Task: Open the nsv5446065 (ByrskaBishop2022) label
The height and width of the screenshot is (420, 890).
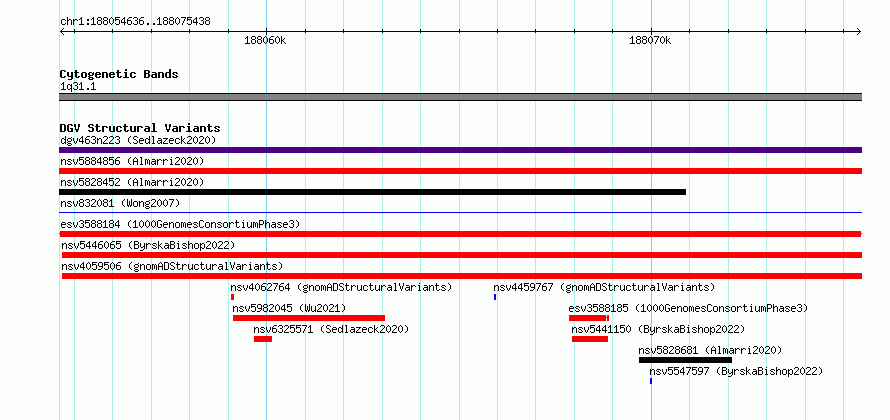Action: [148, 245]
